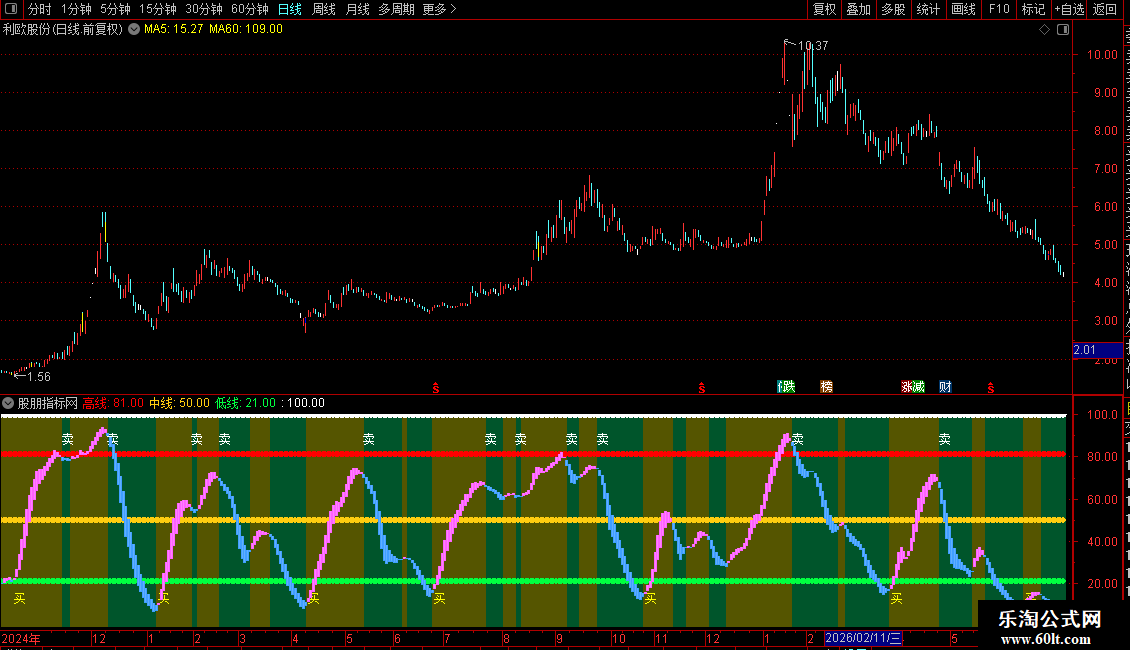Click the 标记 mark button
The height and width of the screenshot is (650, 1130).
pos(1033,9)
